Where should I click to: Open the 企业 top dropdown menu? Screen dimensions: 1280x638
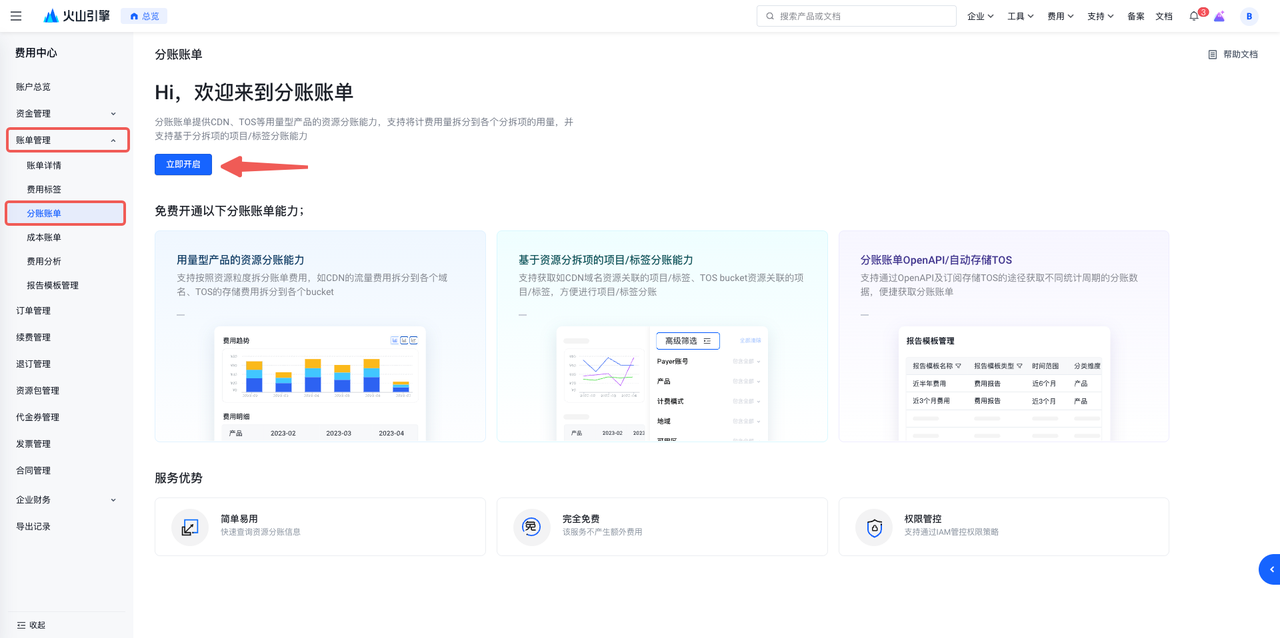pos(981,16)
